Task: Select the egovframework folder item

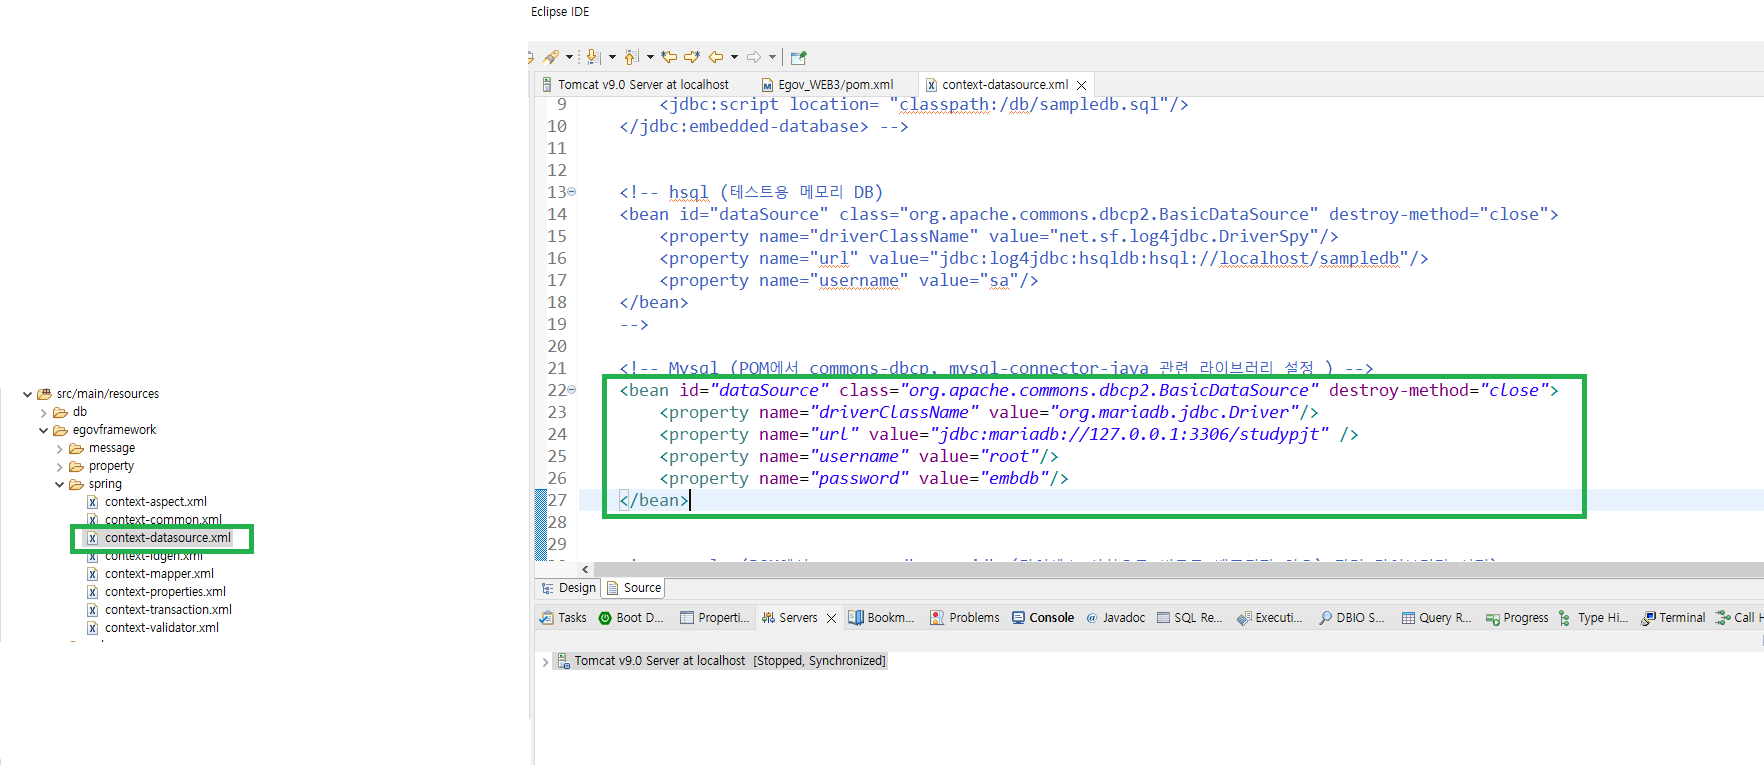Action: coord(105,430)
